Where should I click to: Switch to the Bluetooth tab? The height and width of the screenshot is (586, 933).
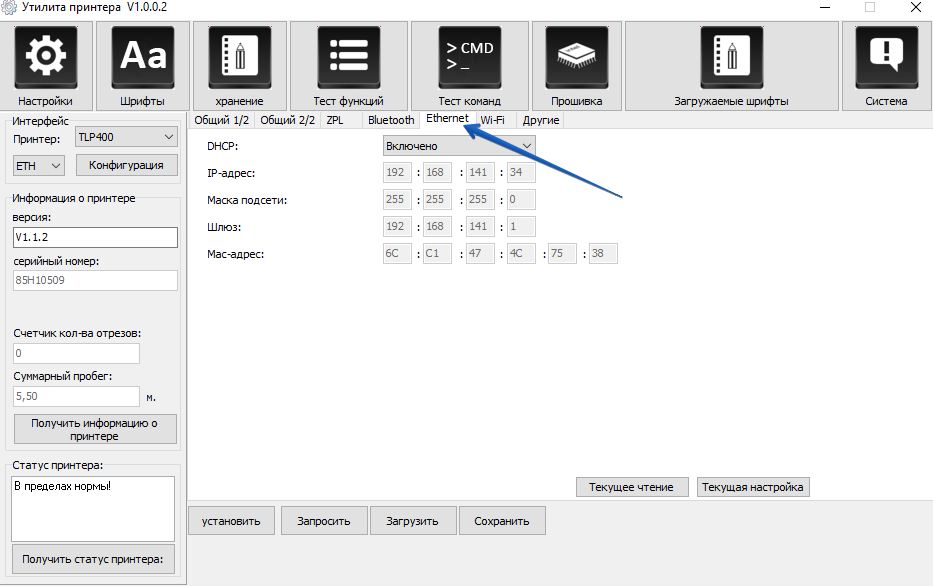point(390,120)
